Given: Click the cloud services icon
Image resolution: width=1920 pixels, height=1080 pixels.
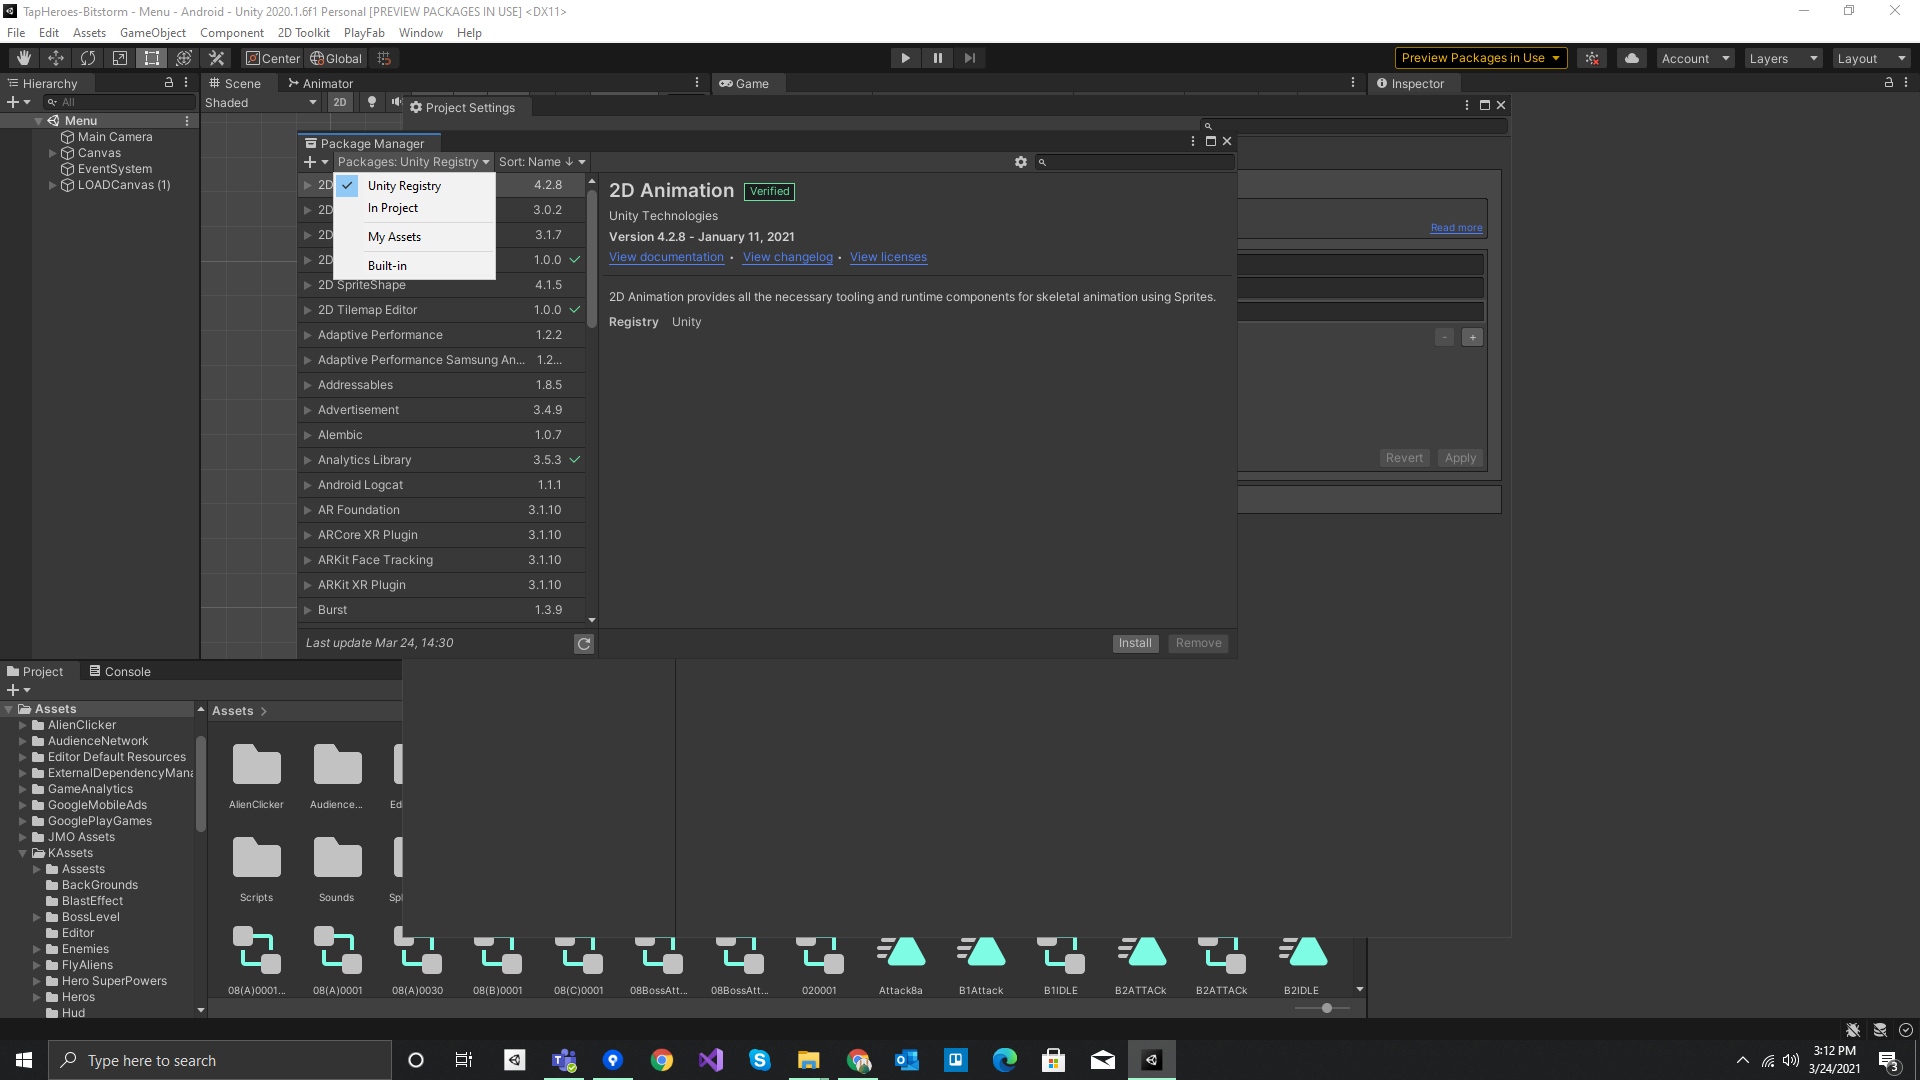Looking at the screenshot, I should pos(1632,58).
